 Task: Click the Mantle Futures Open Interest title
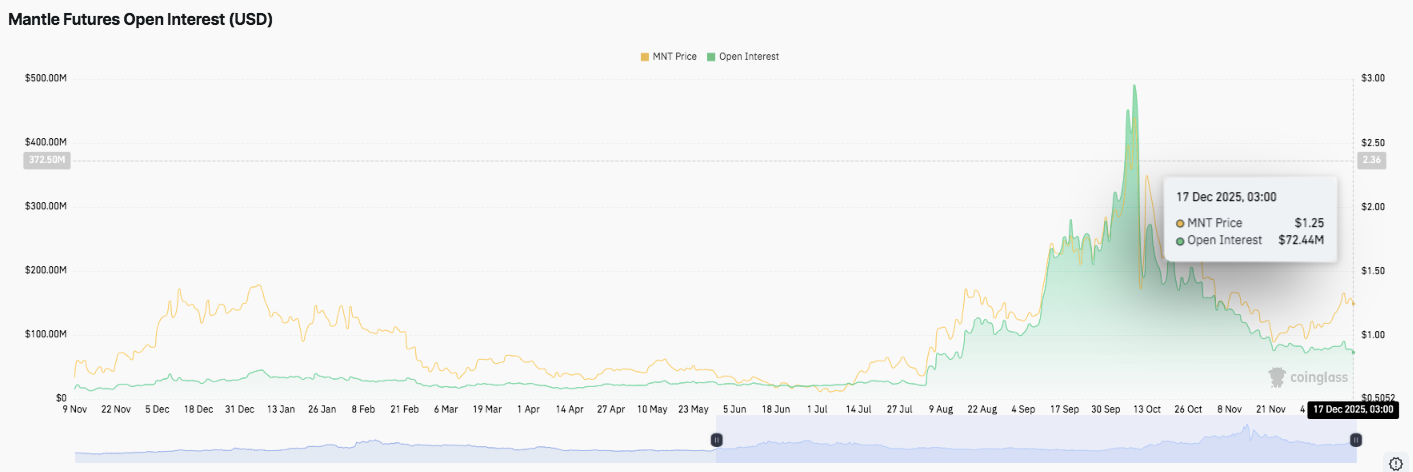click(x=140, y=19)
